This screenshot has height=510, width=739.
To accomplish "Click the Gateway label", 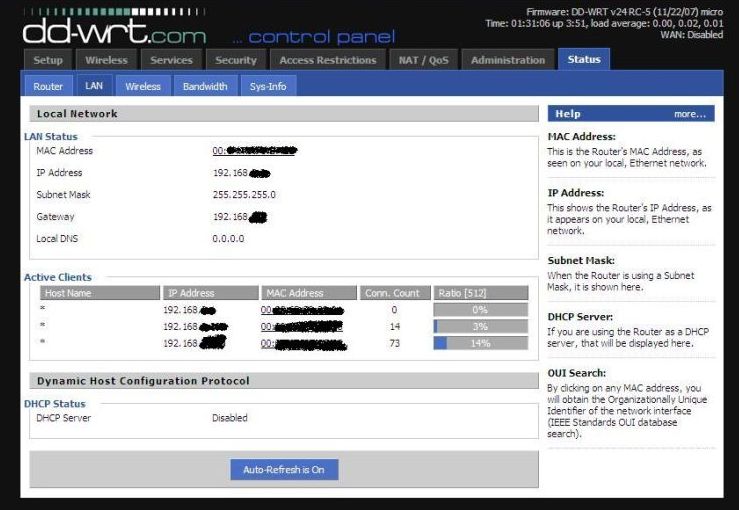I will click(55, 217).
